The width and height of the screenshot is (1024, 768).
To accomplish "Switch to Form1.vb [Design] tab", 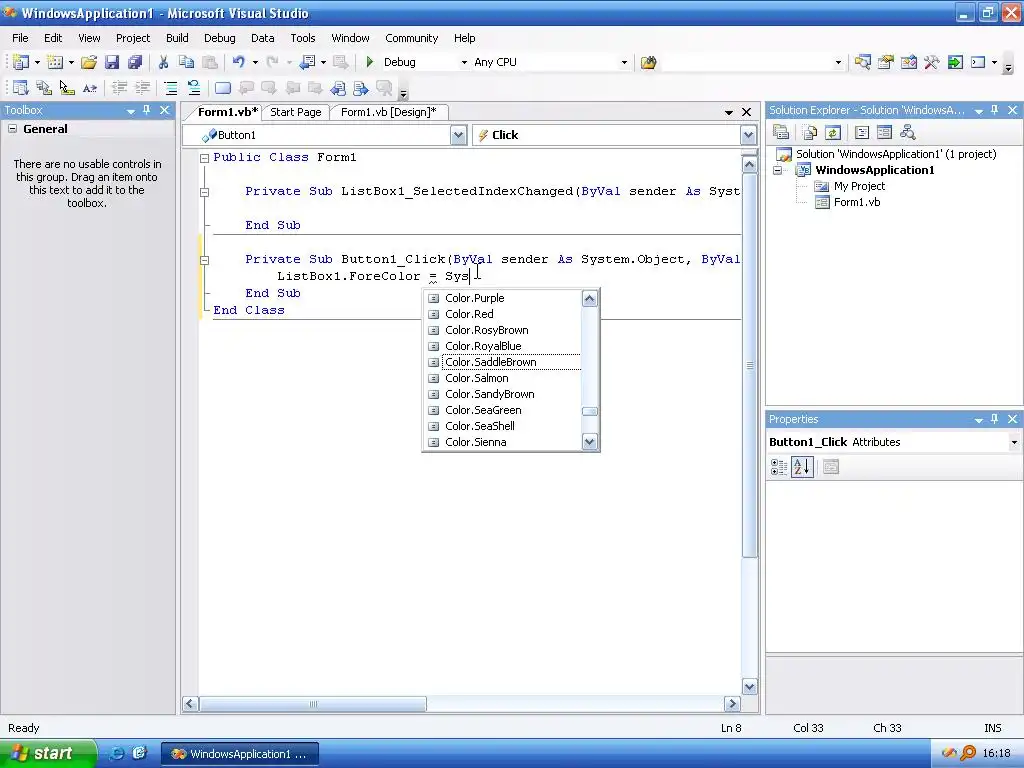I will pyautogui.click(x=389, y=112).
